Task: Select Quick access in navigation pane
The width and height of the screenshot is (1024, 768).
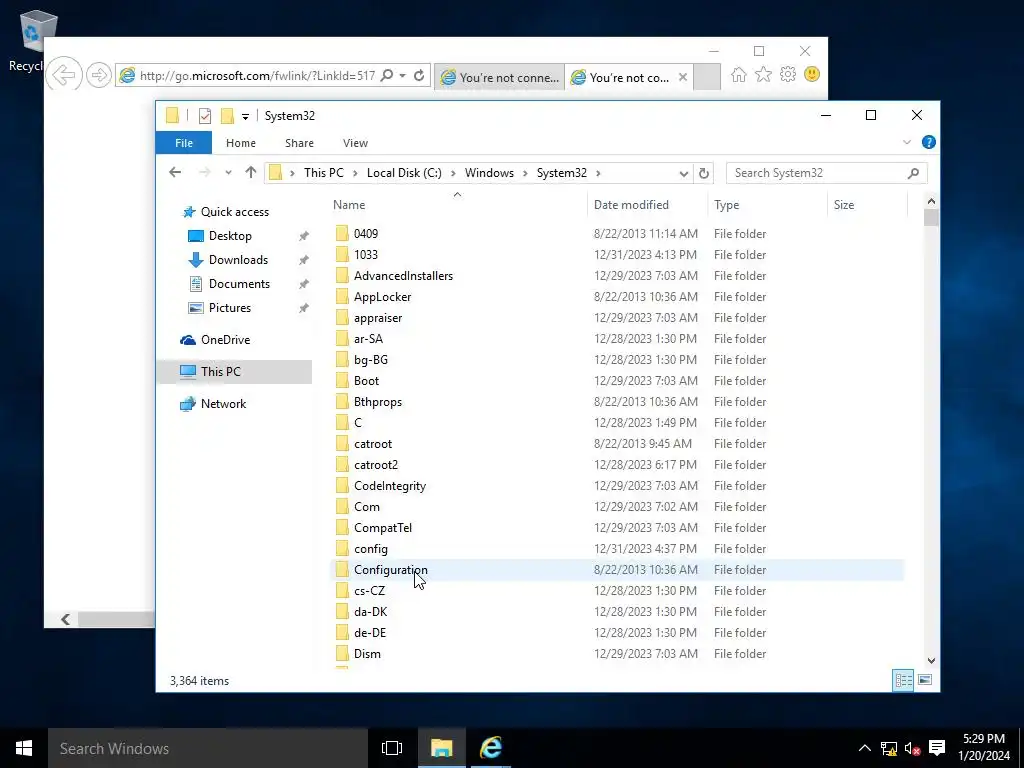Action: tap(234, 212)
